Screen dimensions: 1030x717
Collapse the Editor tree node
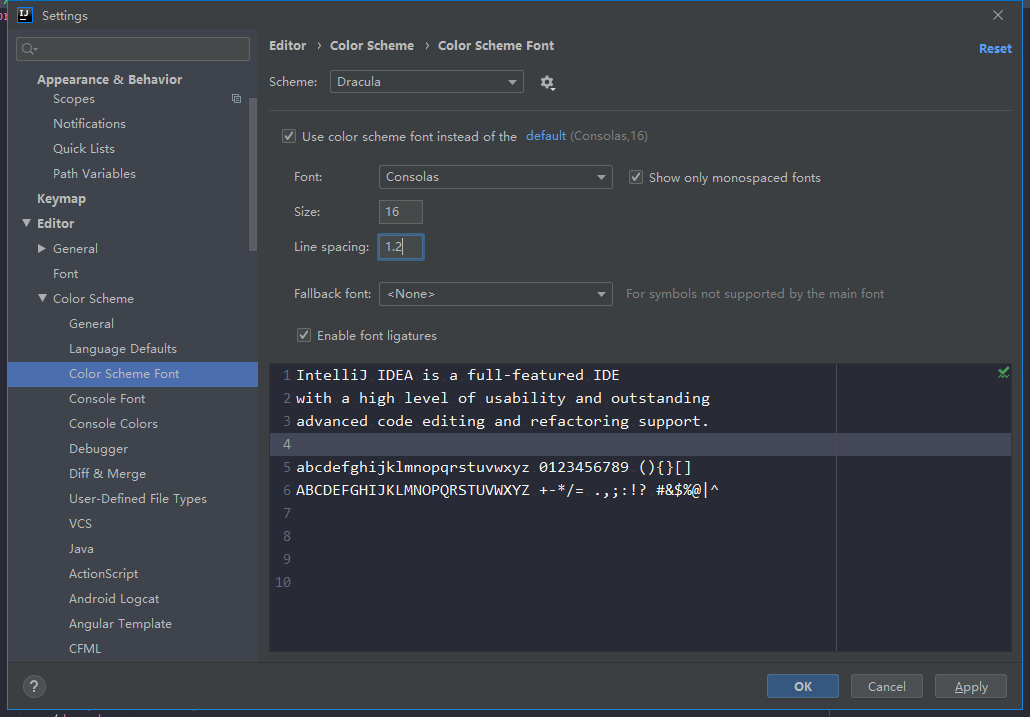point(26,223)
